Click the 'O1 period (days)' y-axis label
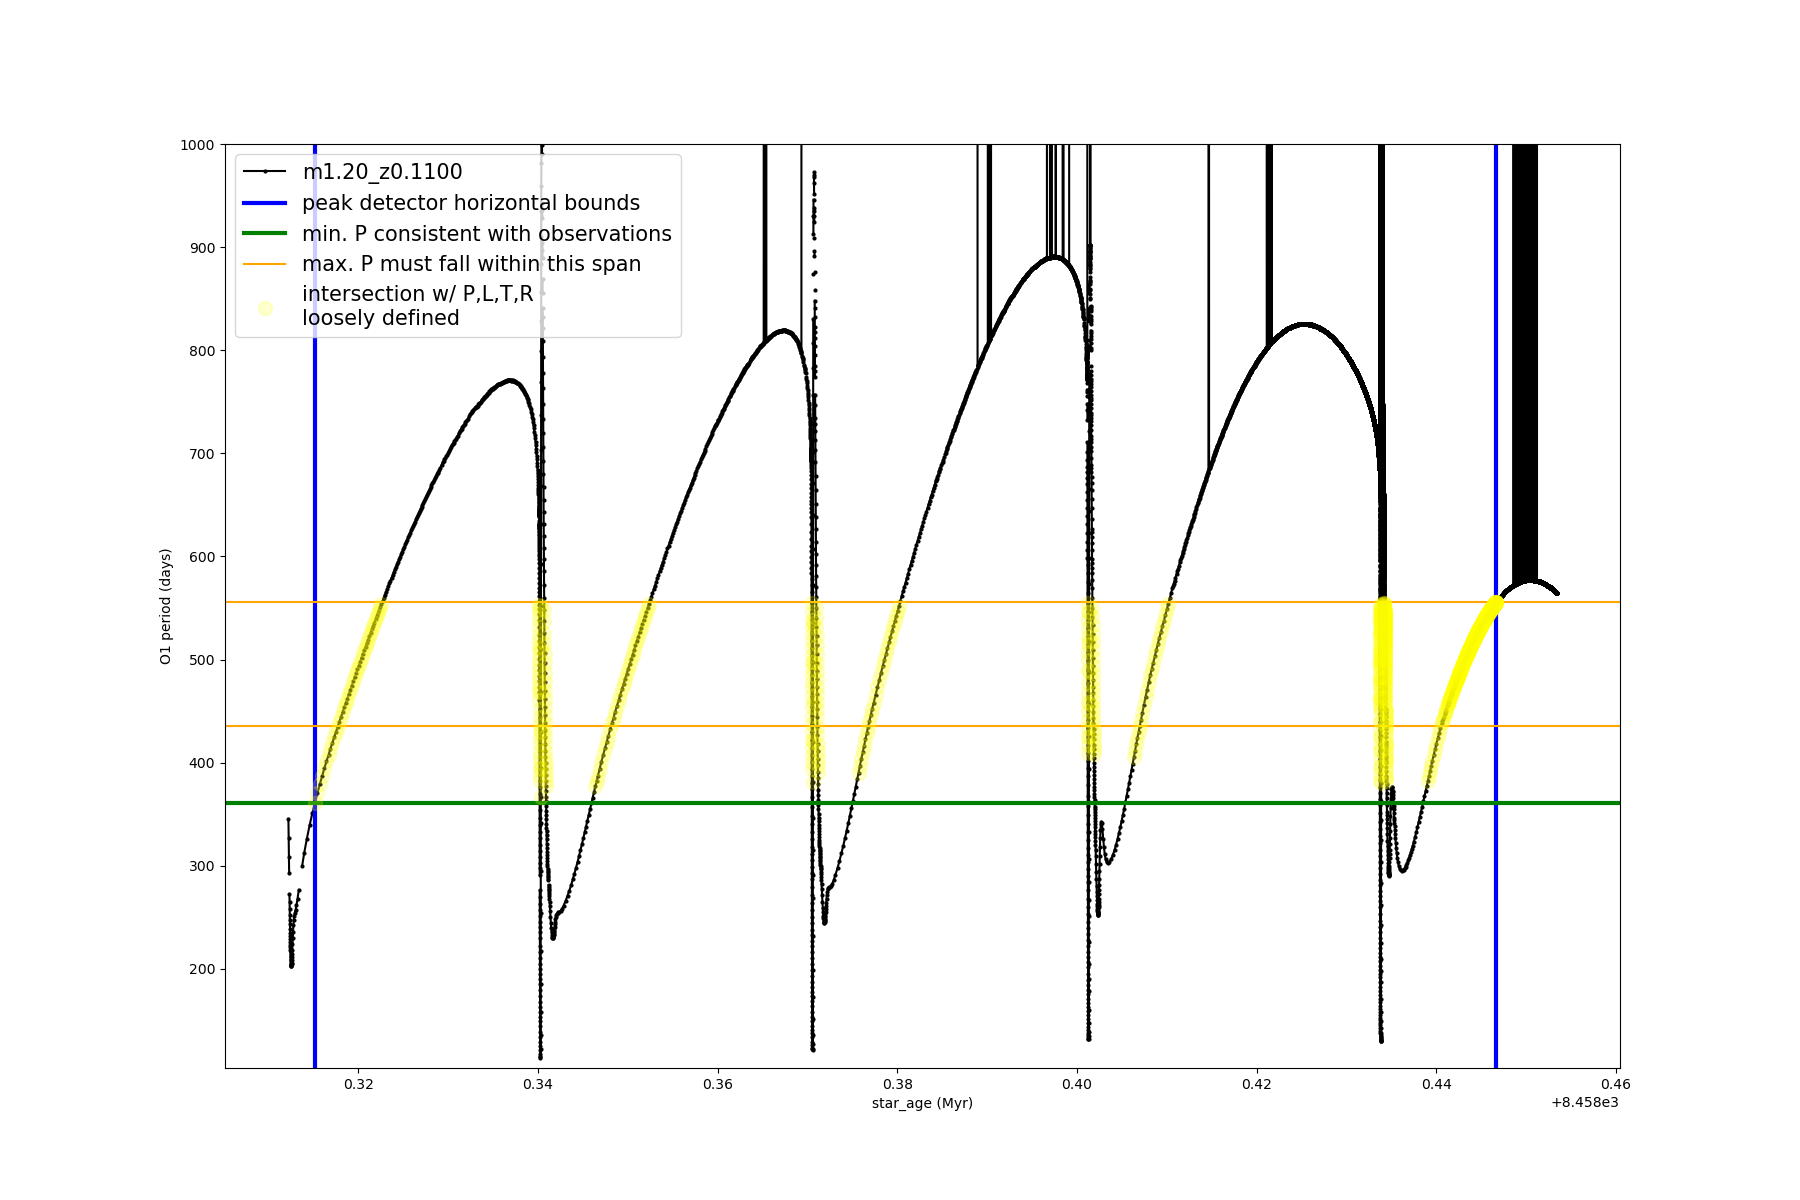1800x1200 pixels. point(166,606)
